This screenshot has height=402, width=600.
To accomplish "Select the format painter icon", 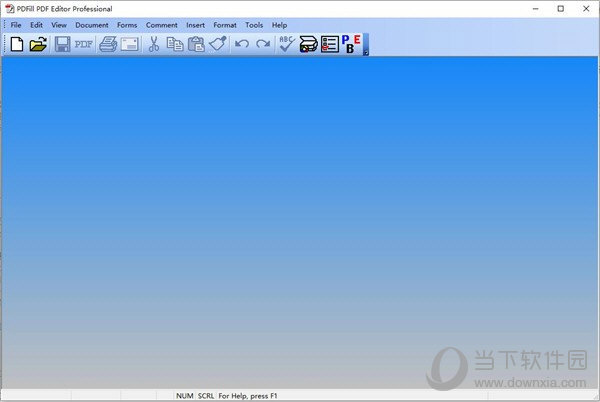I will pos(218,44).
